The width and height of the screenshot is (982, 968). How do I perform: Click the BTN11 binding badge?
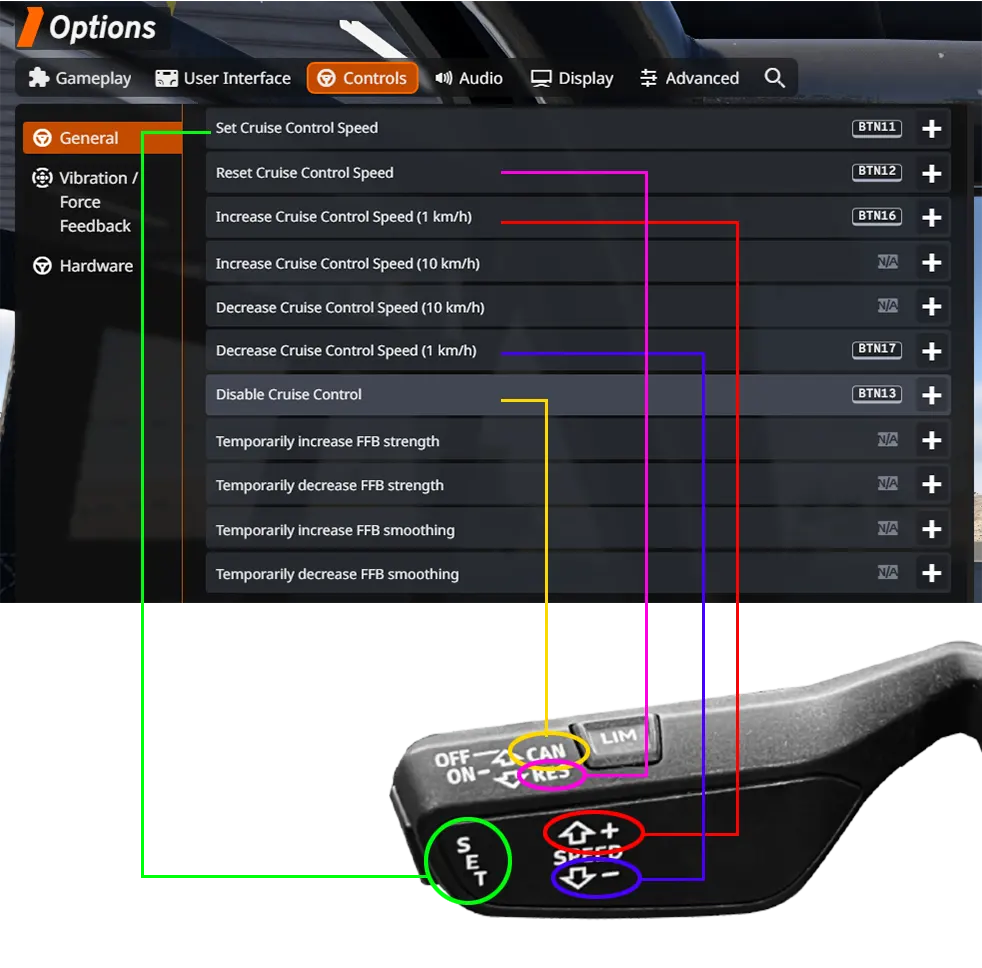pyautogui.click(x=877, y=127)
